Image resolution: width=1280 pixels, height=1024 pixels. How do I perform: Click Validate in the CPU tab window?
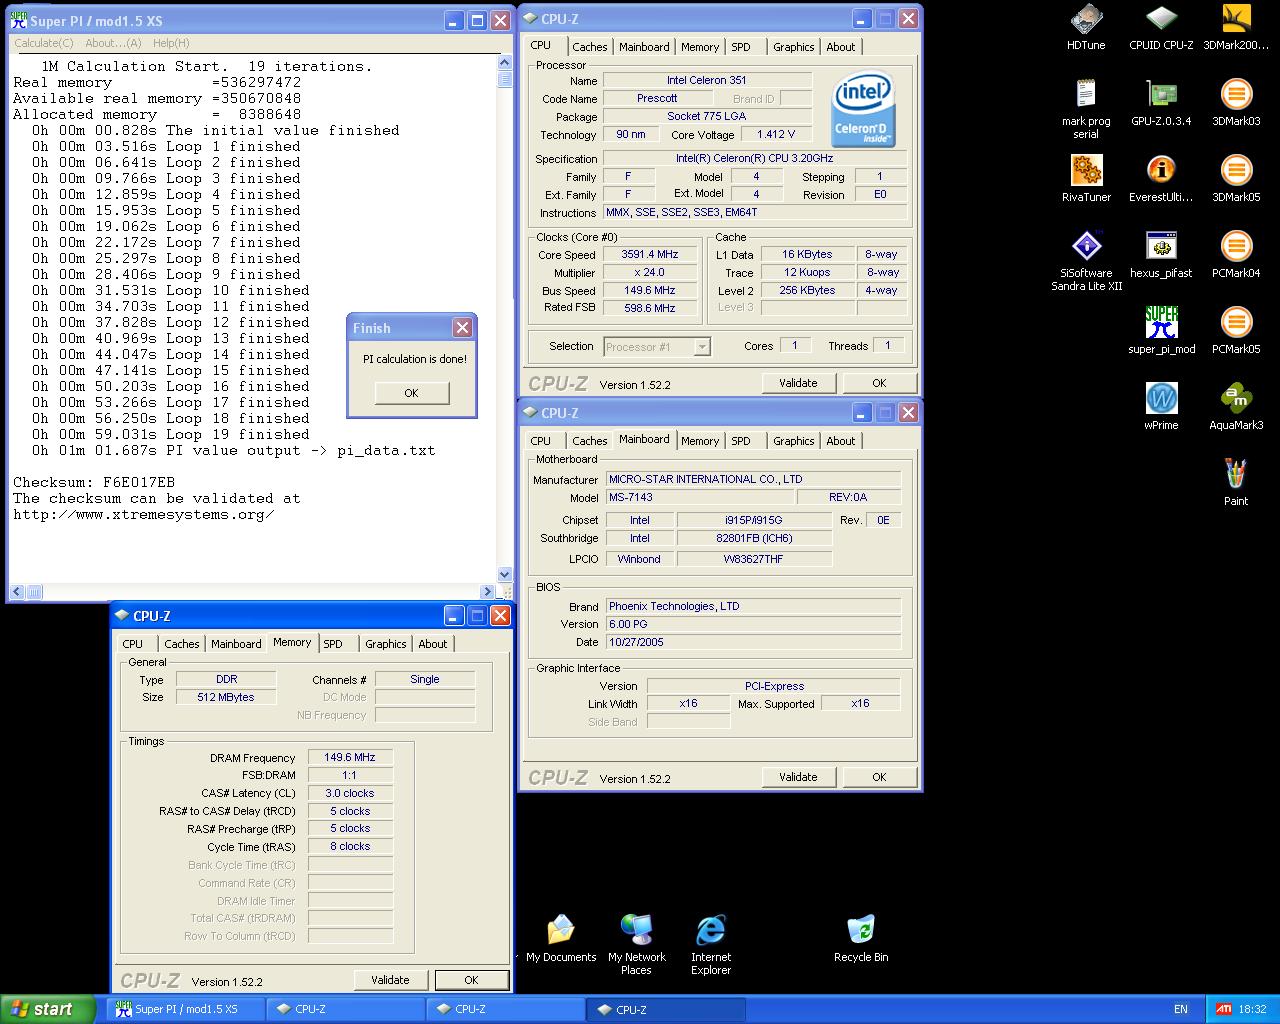click(x=798, y=383)
